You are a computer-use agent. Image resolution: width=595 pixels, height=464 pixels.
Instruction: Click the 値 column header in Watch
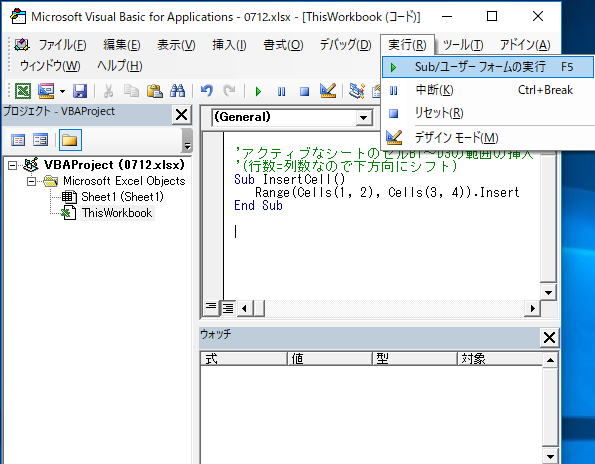330,359
